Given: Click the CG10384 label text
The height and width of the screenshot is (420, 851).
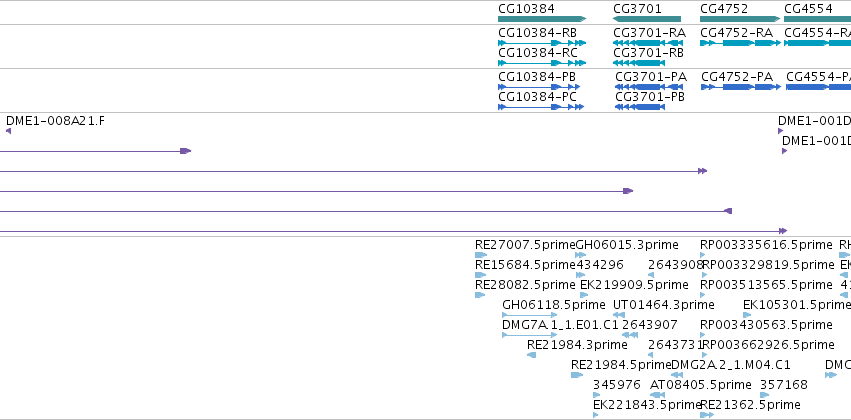Looking at the screenshot, I should (x=526, y=8).
